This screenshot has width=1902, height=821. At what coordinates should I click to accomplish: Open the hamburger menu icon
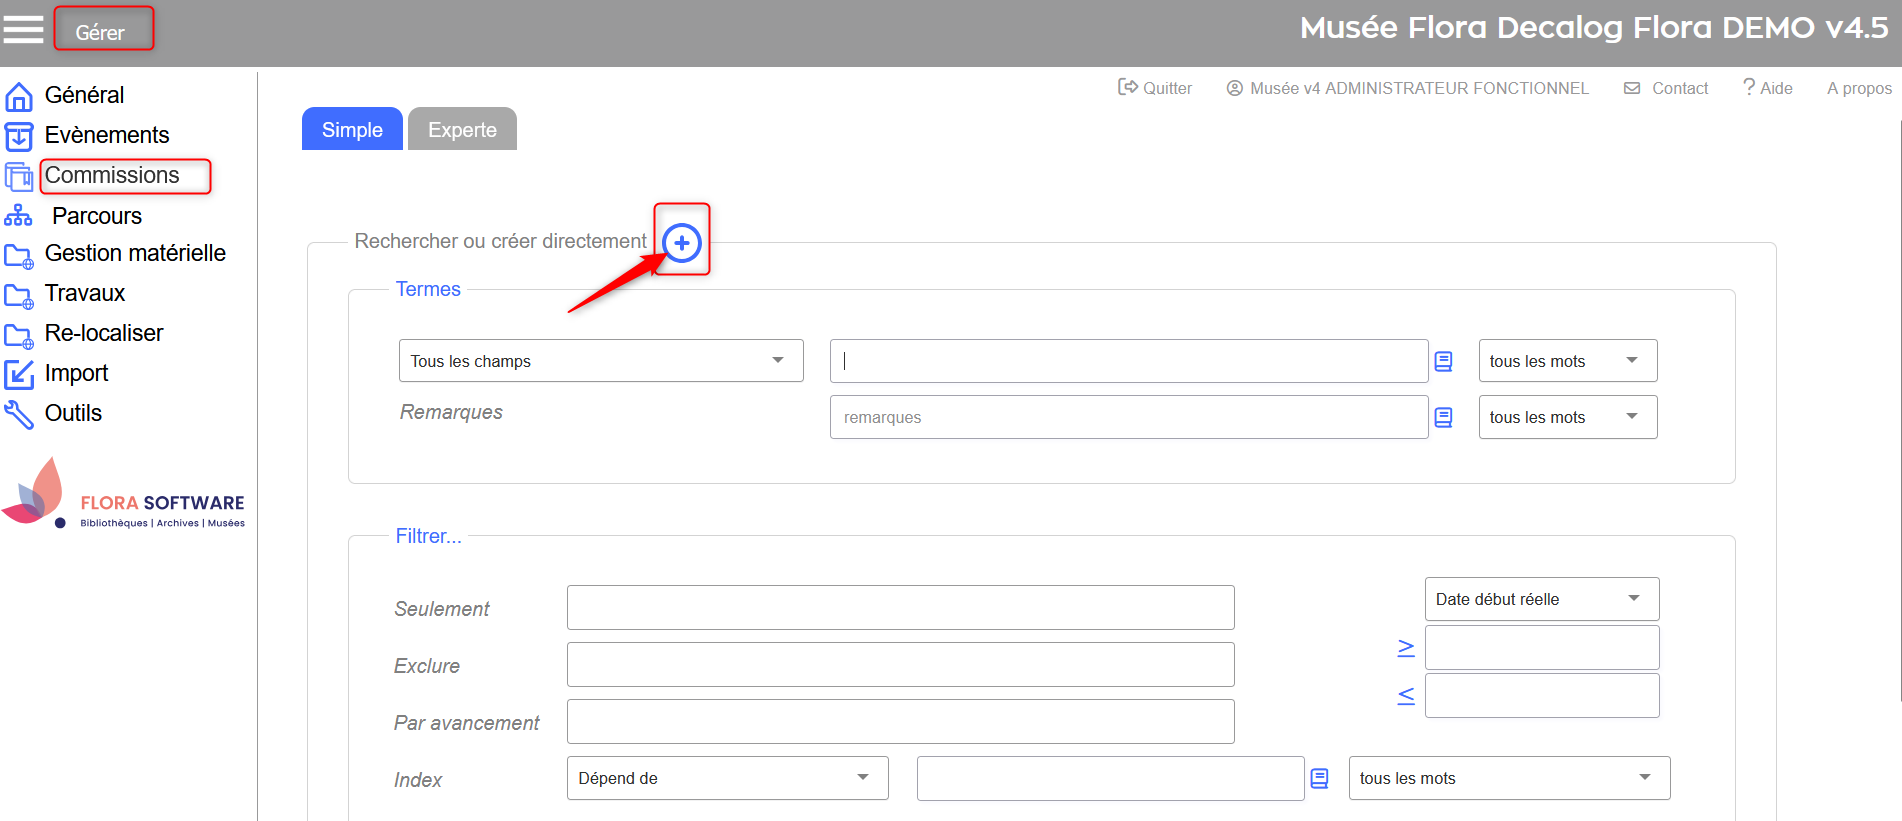coord(23,29)
